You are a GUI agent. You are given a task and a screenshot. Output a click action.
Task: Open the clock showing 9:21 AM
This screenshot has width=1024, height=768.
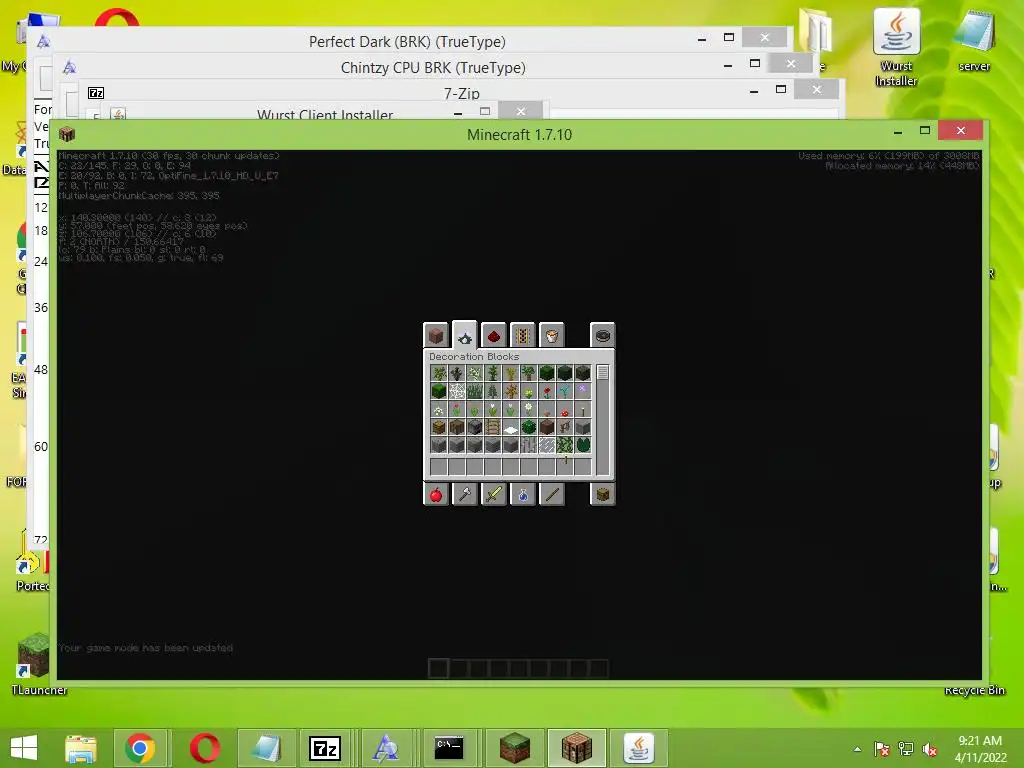[x=980, y=748]
